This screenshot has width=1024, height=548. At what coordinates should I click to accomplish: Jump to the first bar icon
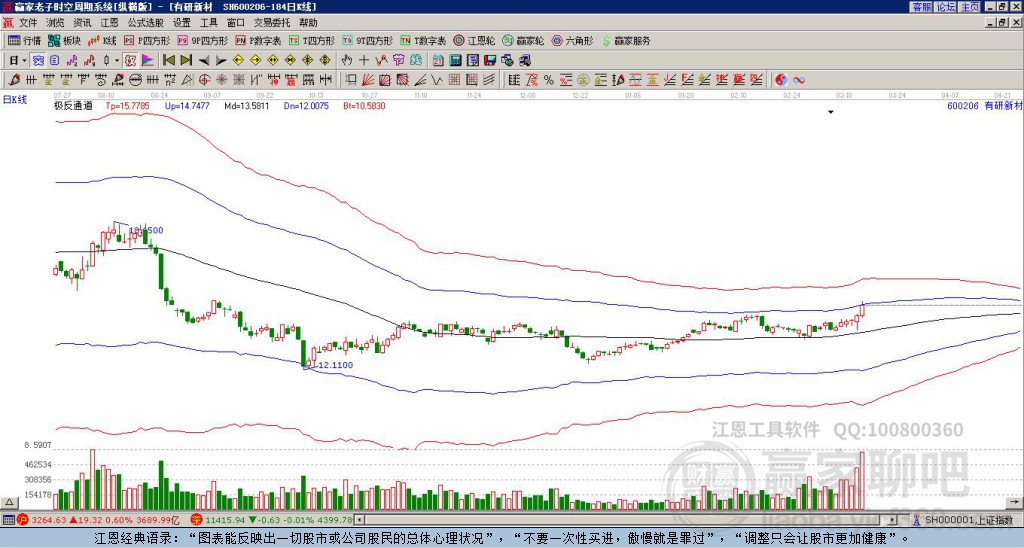[x=168, y=60]
